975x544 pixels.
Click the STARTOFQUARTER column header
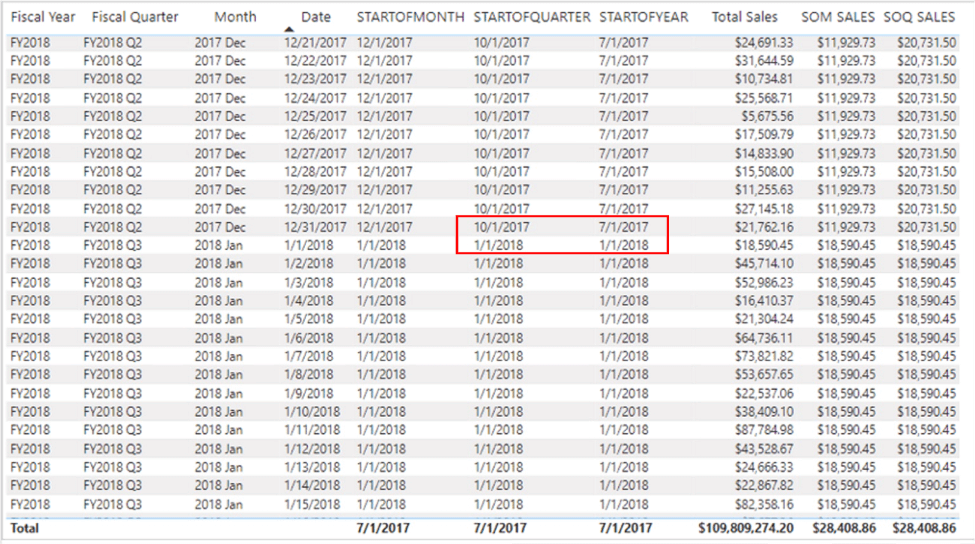(532, 17)
